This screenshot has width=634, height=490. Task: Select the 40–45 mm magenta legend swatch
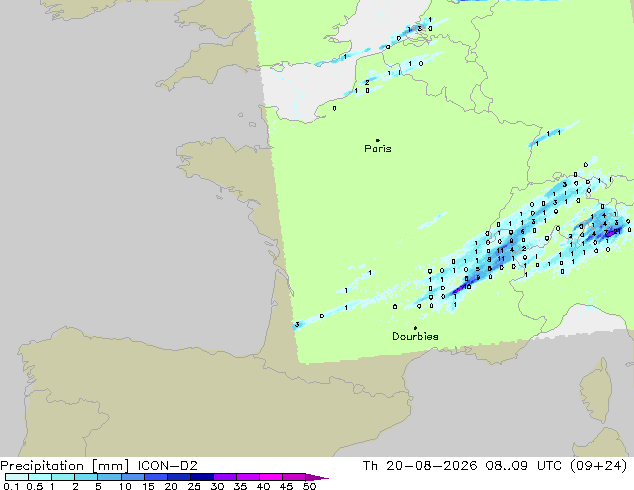pos(271,477)
